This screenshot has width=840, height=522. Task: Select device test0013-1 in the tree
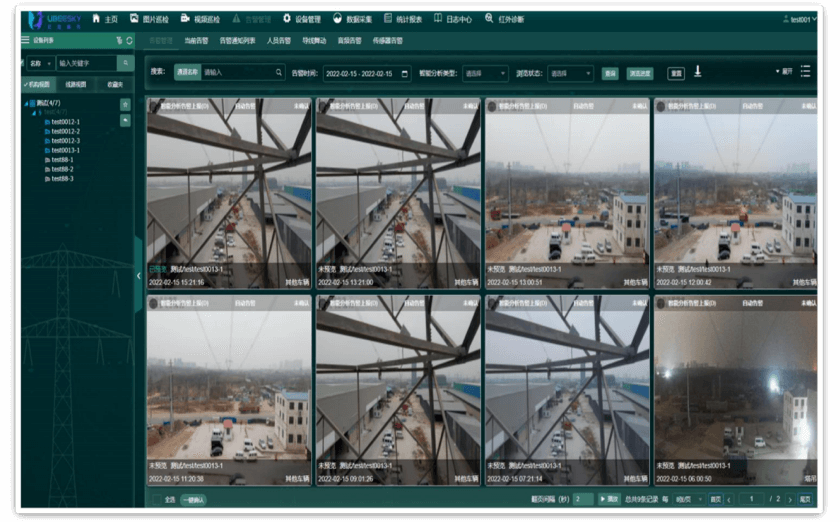63,151
